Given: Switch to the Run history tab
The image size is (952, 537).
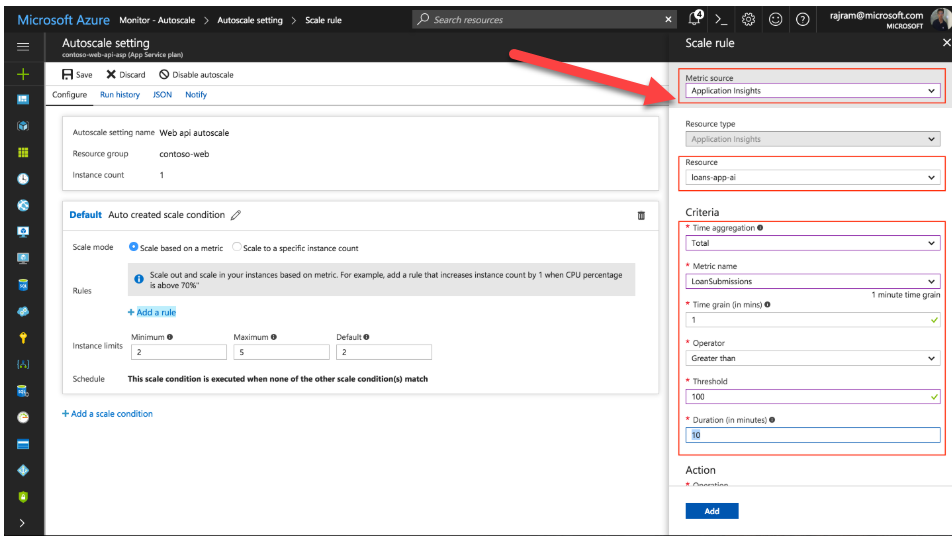Looking at the screenshot, I should (x=120, y=95).
